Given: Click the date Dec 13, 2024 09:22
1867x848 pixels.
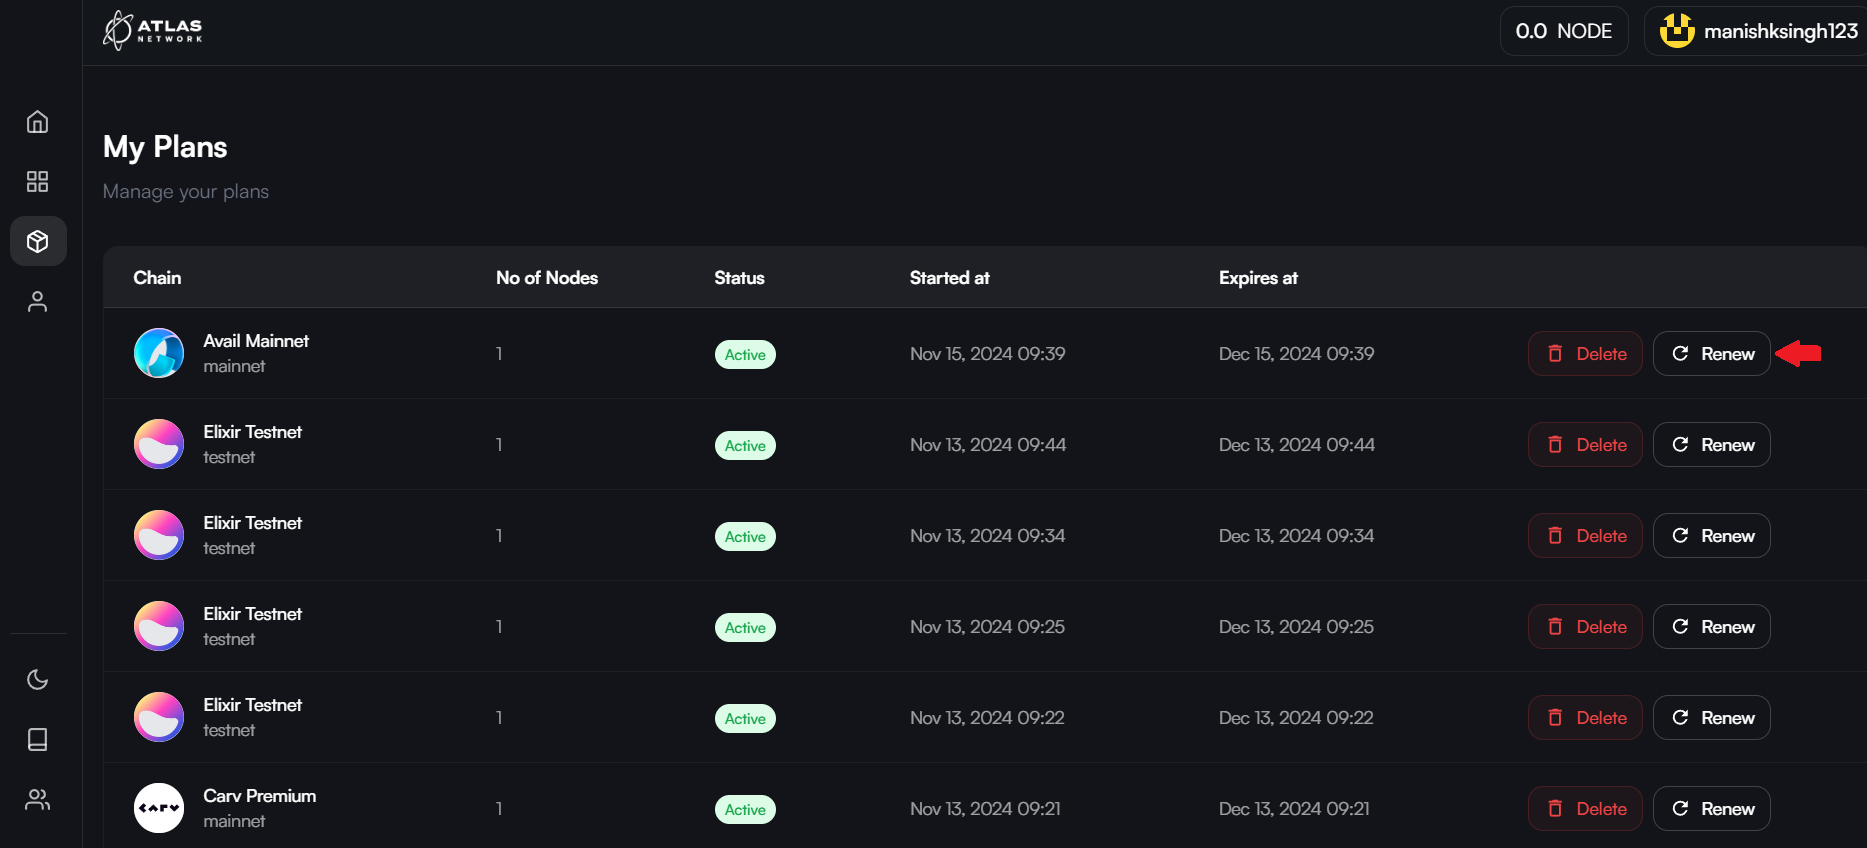Looking at the screenshot, I should (x=1296, y=718).
